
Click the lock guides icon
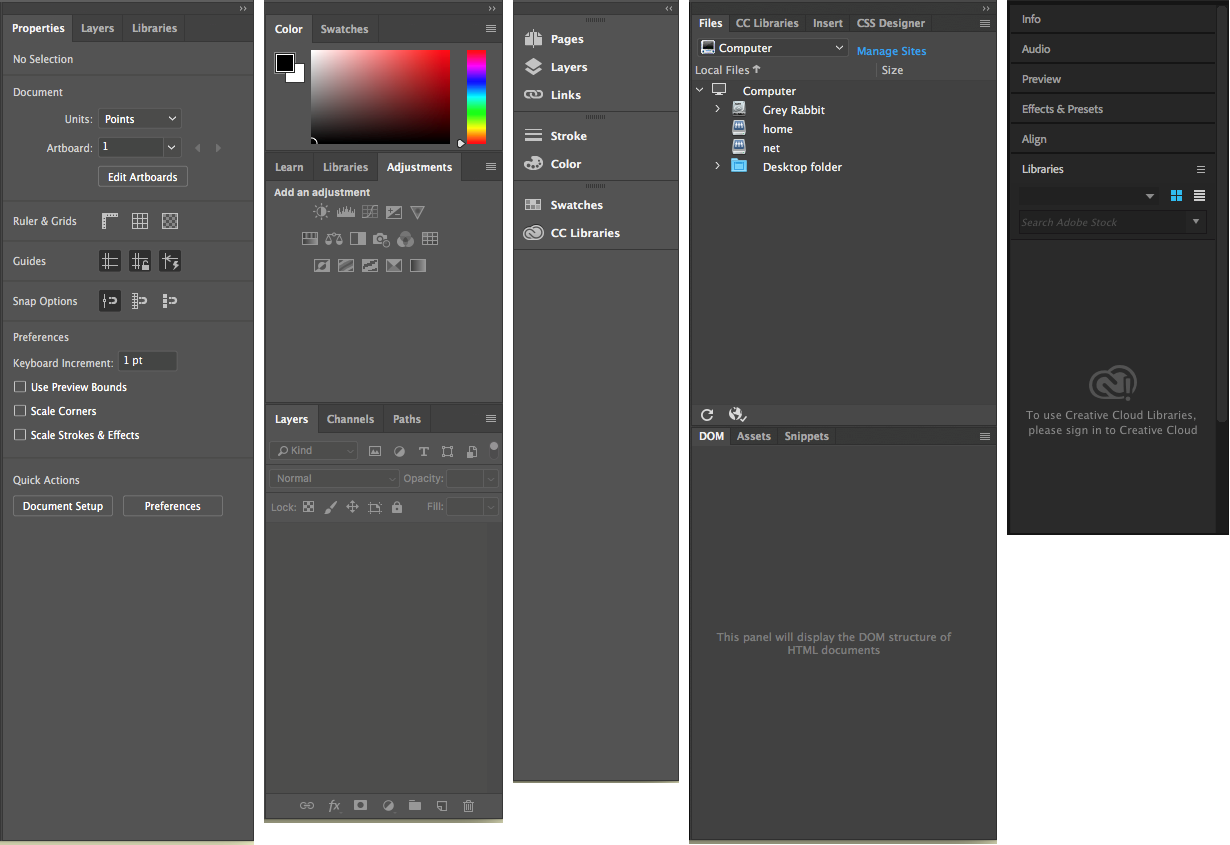click(140, 261)
